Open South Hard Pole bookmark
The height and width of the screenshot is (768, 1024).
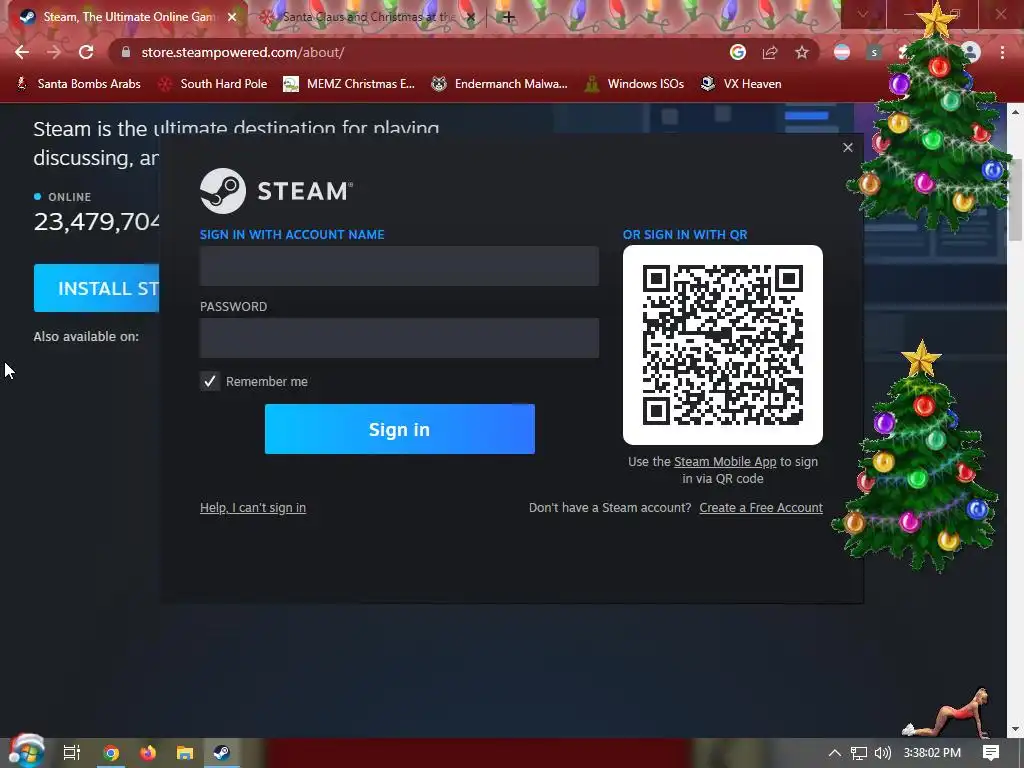(213, 84)
